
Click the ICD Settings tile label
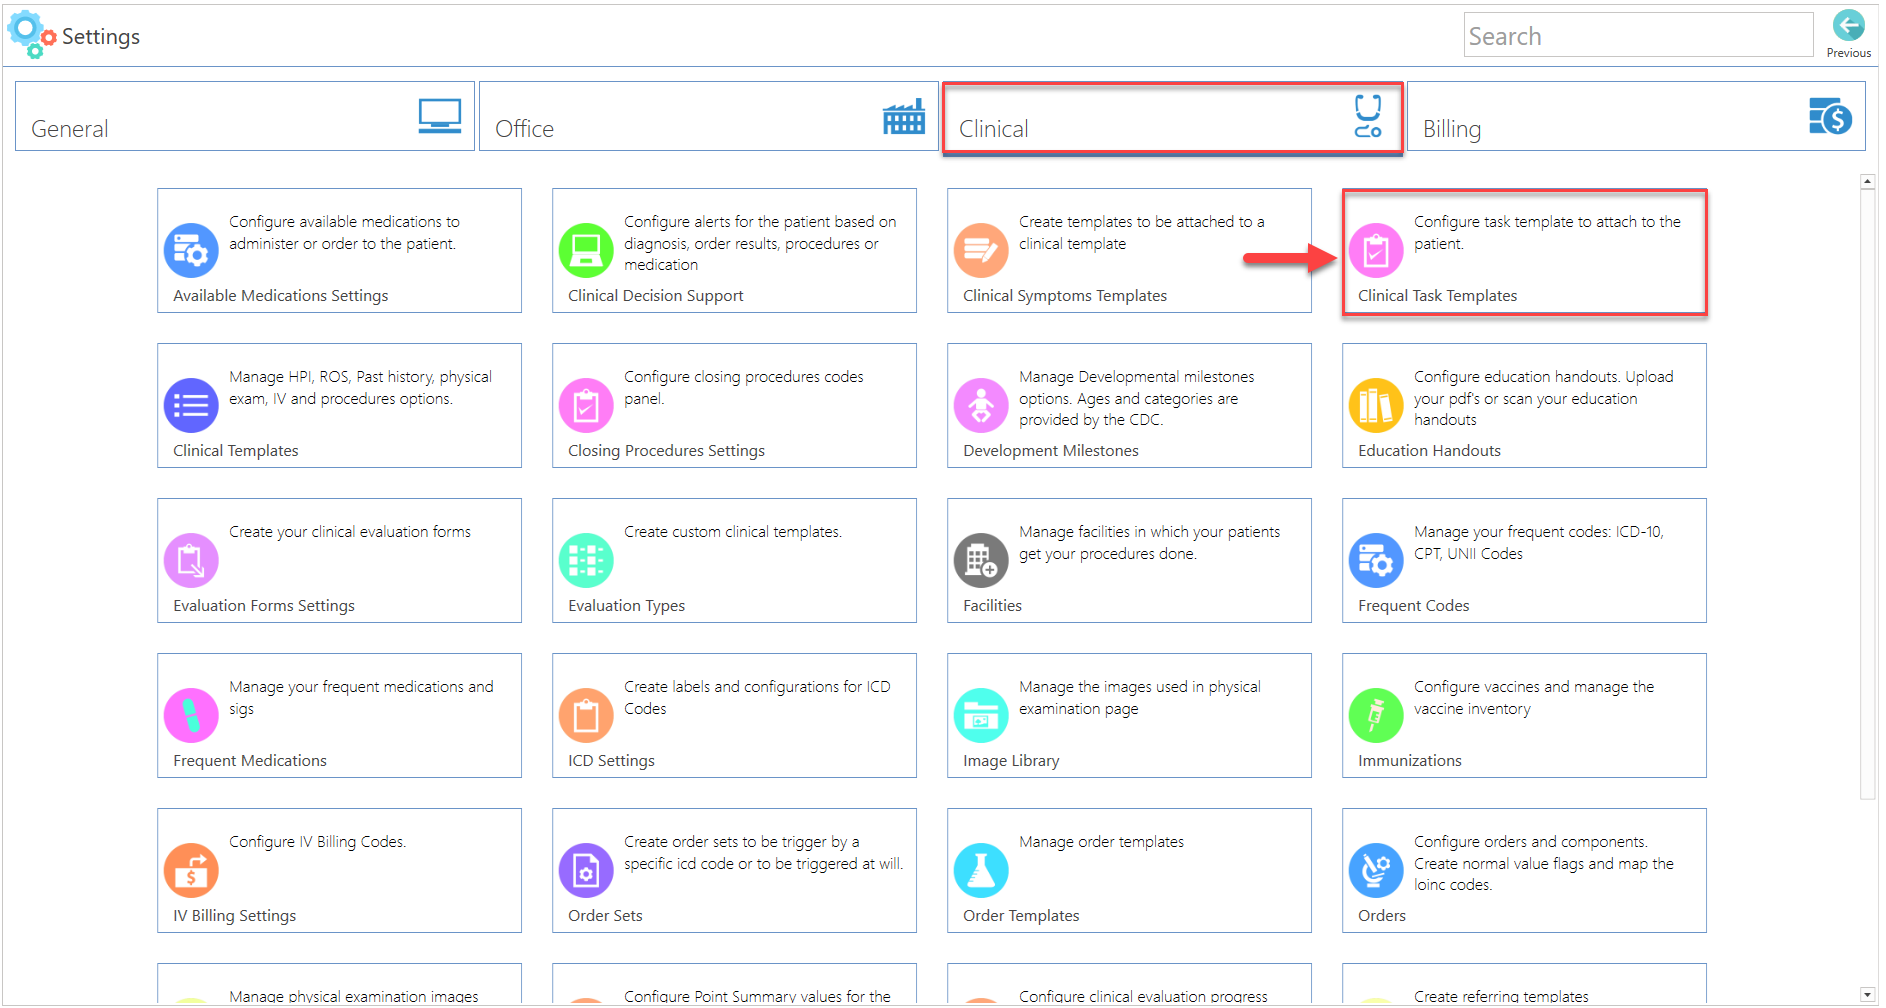(611, 761)
